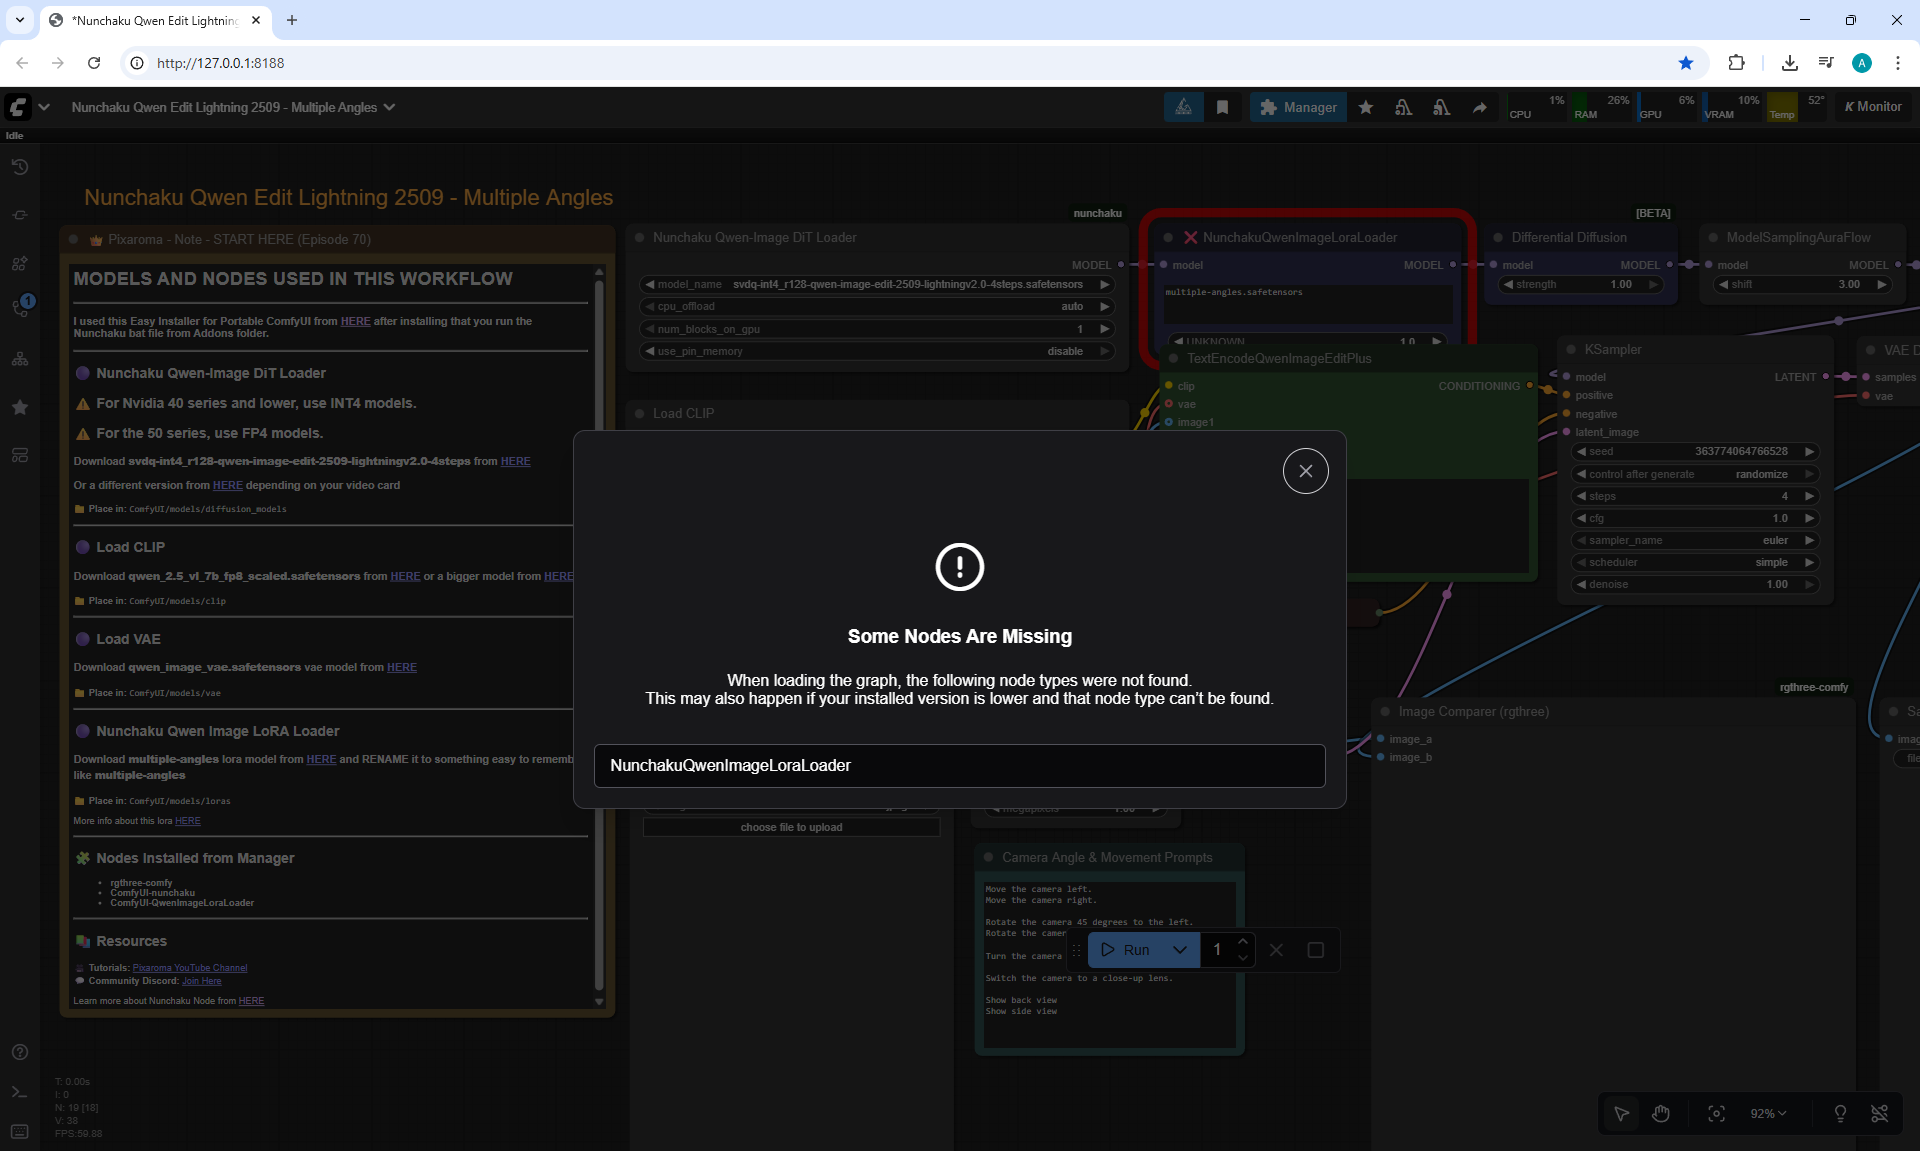Viewport: 1920px width, 1151px height.
Task: Open the help question mark icon
Action: [x=20, y=1052]
